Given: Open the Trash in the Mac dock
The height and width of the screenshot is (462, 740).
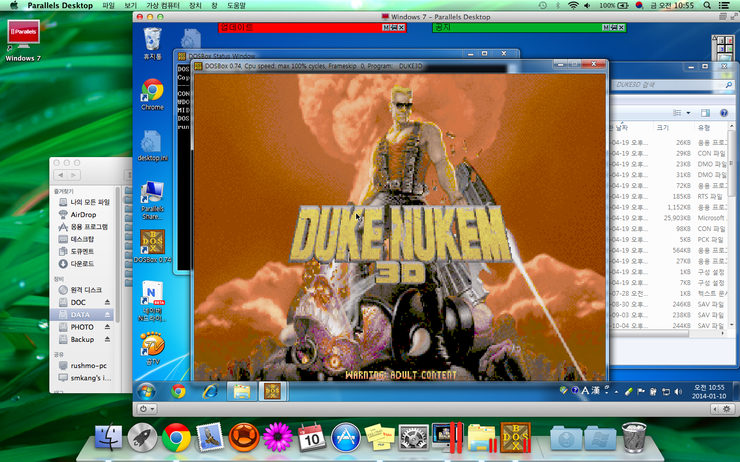Looking at the screenshot, I should click(x=634, y=437).
